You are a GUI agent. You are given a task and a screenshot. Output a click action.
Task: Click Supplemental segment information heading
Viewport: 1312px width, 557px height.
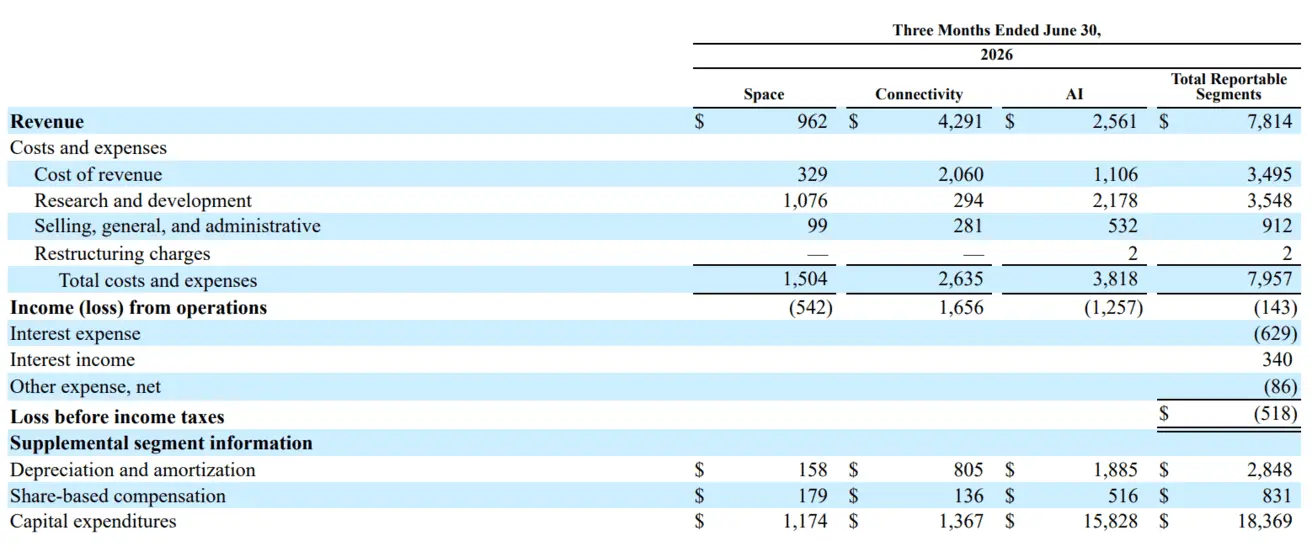click(161, 443)
